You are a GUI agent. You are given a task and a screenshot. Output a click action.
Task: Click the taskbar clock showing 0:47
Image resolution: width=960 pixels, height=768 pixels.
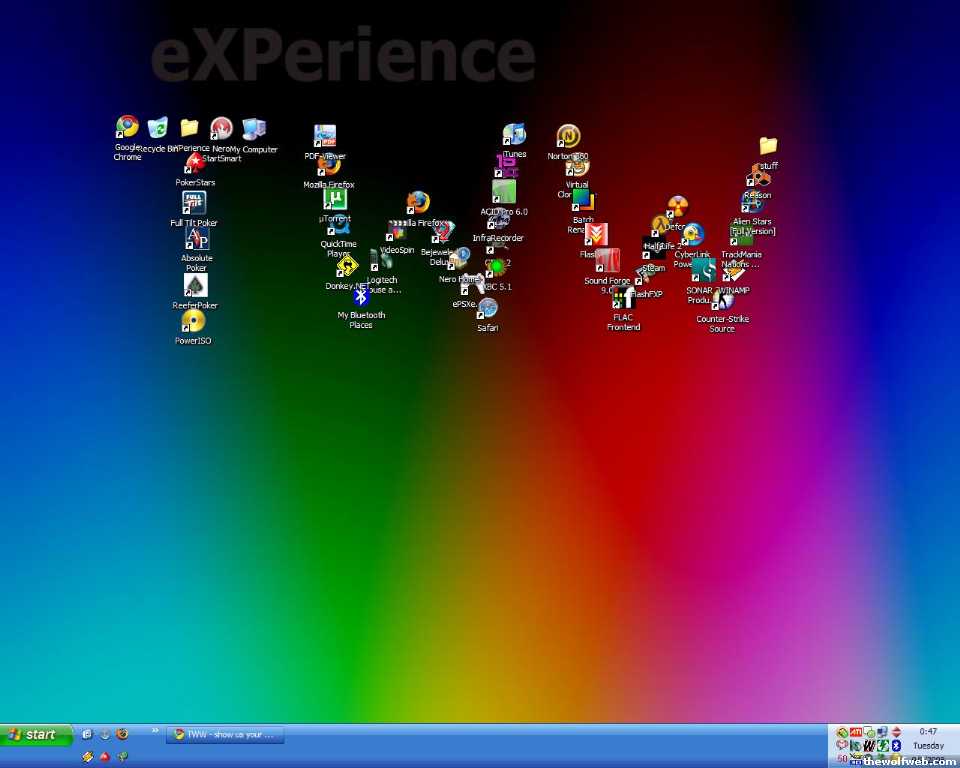point(929,731)
